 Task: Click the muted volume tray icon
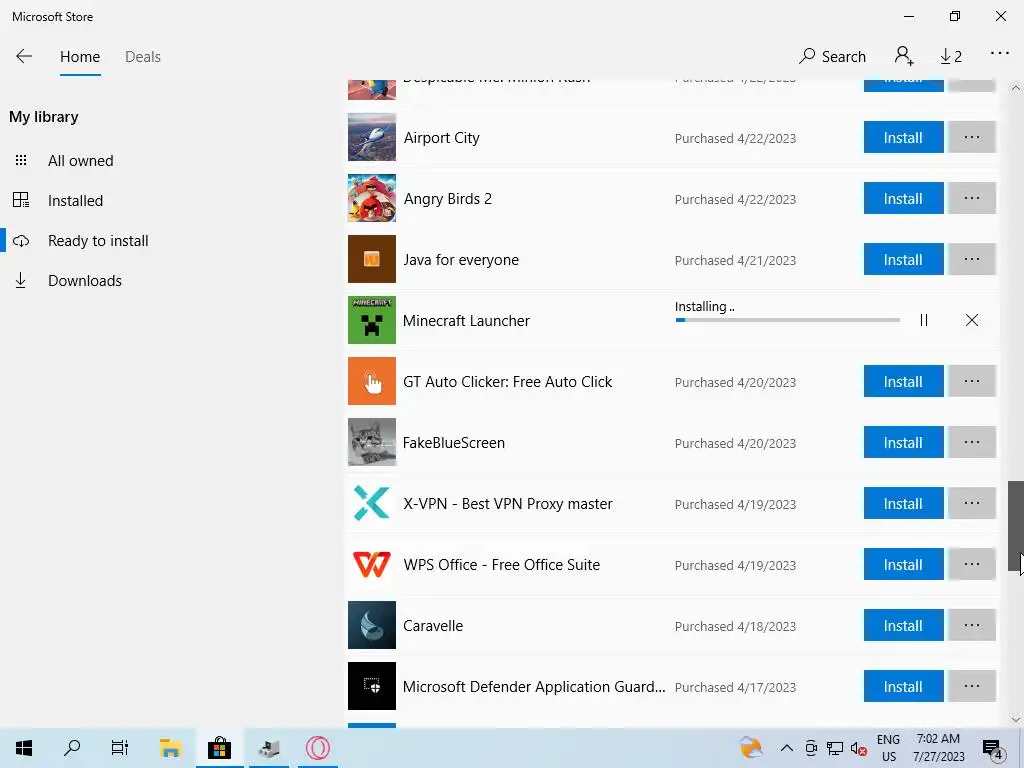(x=858, y=748)
